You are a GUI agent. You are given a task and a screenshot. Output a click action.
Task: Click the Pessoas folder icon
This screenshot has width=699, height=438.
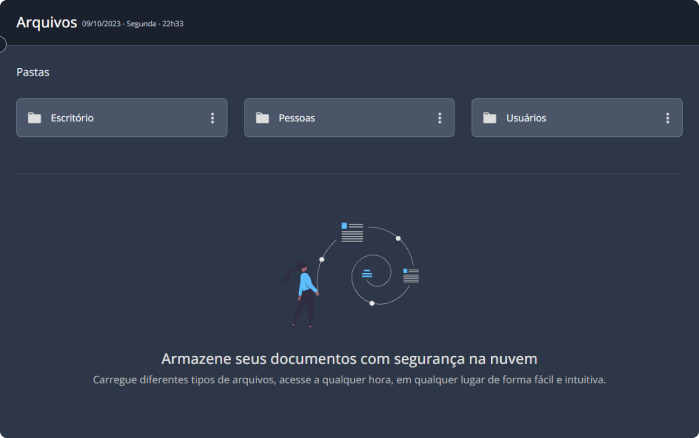[x=262, y=118]
